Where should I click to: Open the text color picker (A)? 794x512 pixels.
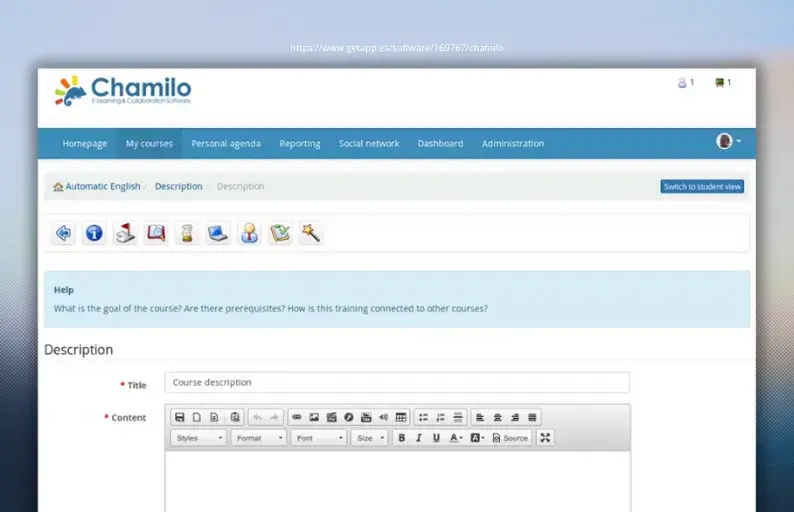[x=456, y=438]
